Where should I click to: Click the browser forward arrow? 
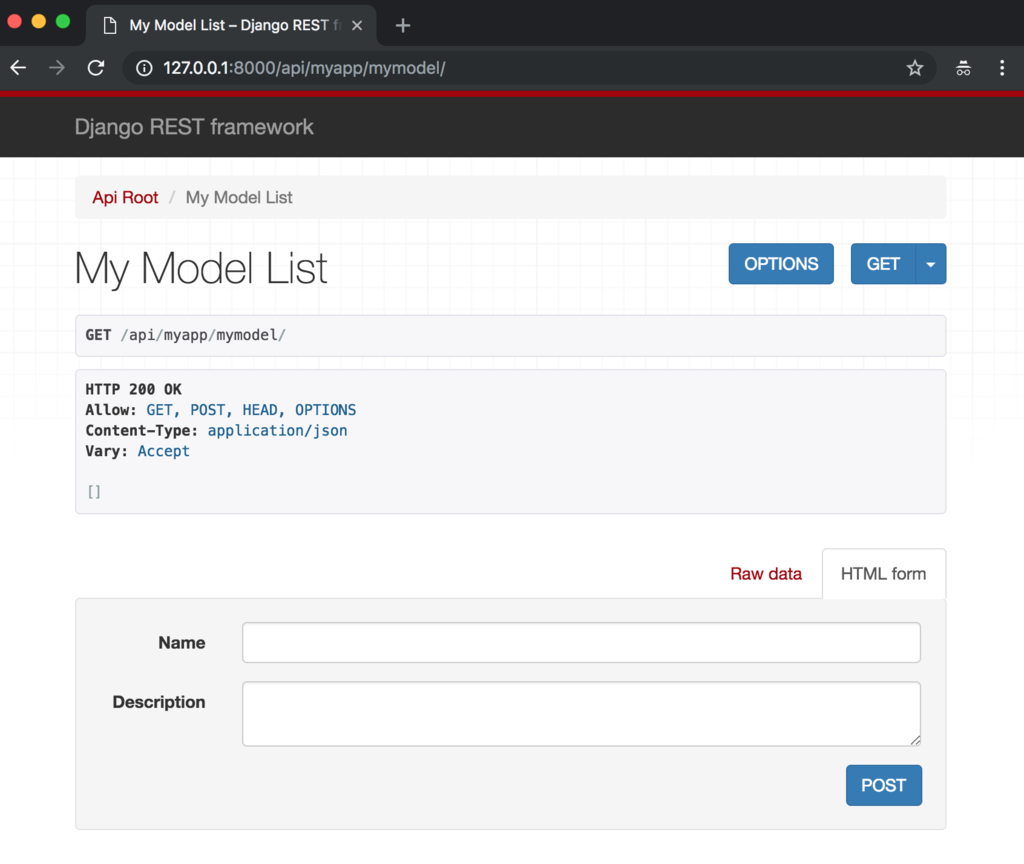57,67
